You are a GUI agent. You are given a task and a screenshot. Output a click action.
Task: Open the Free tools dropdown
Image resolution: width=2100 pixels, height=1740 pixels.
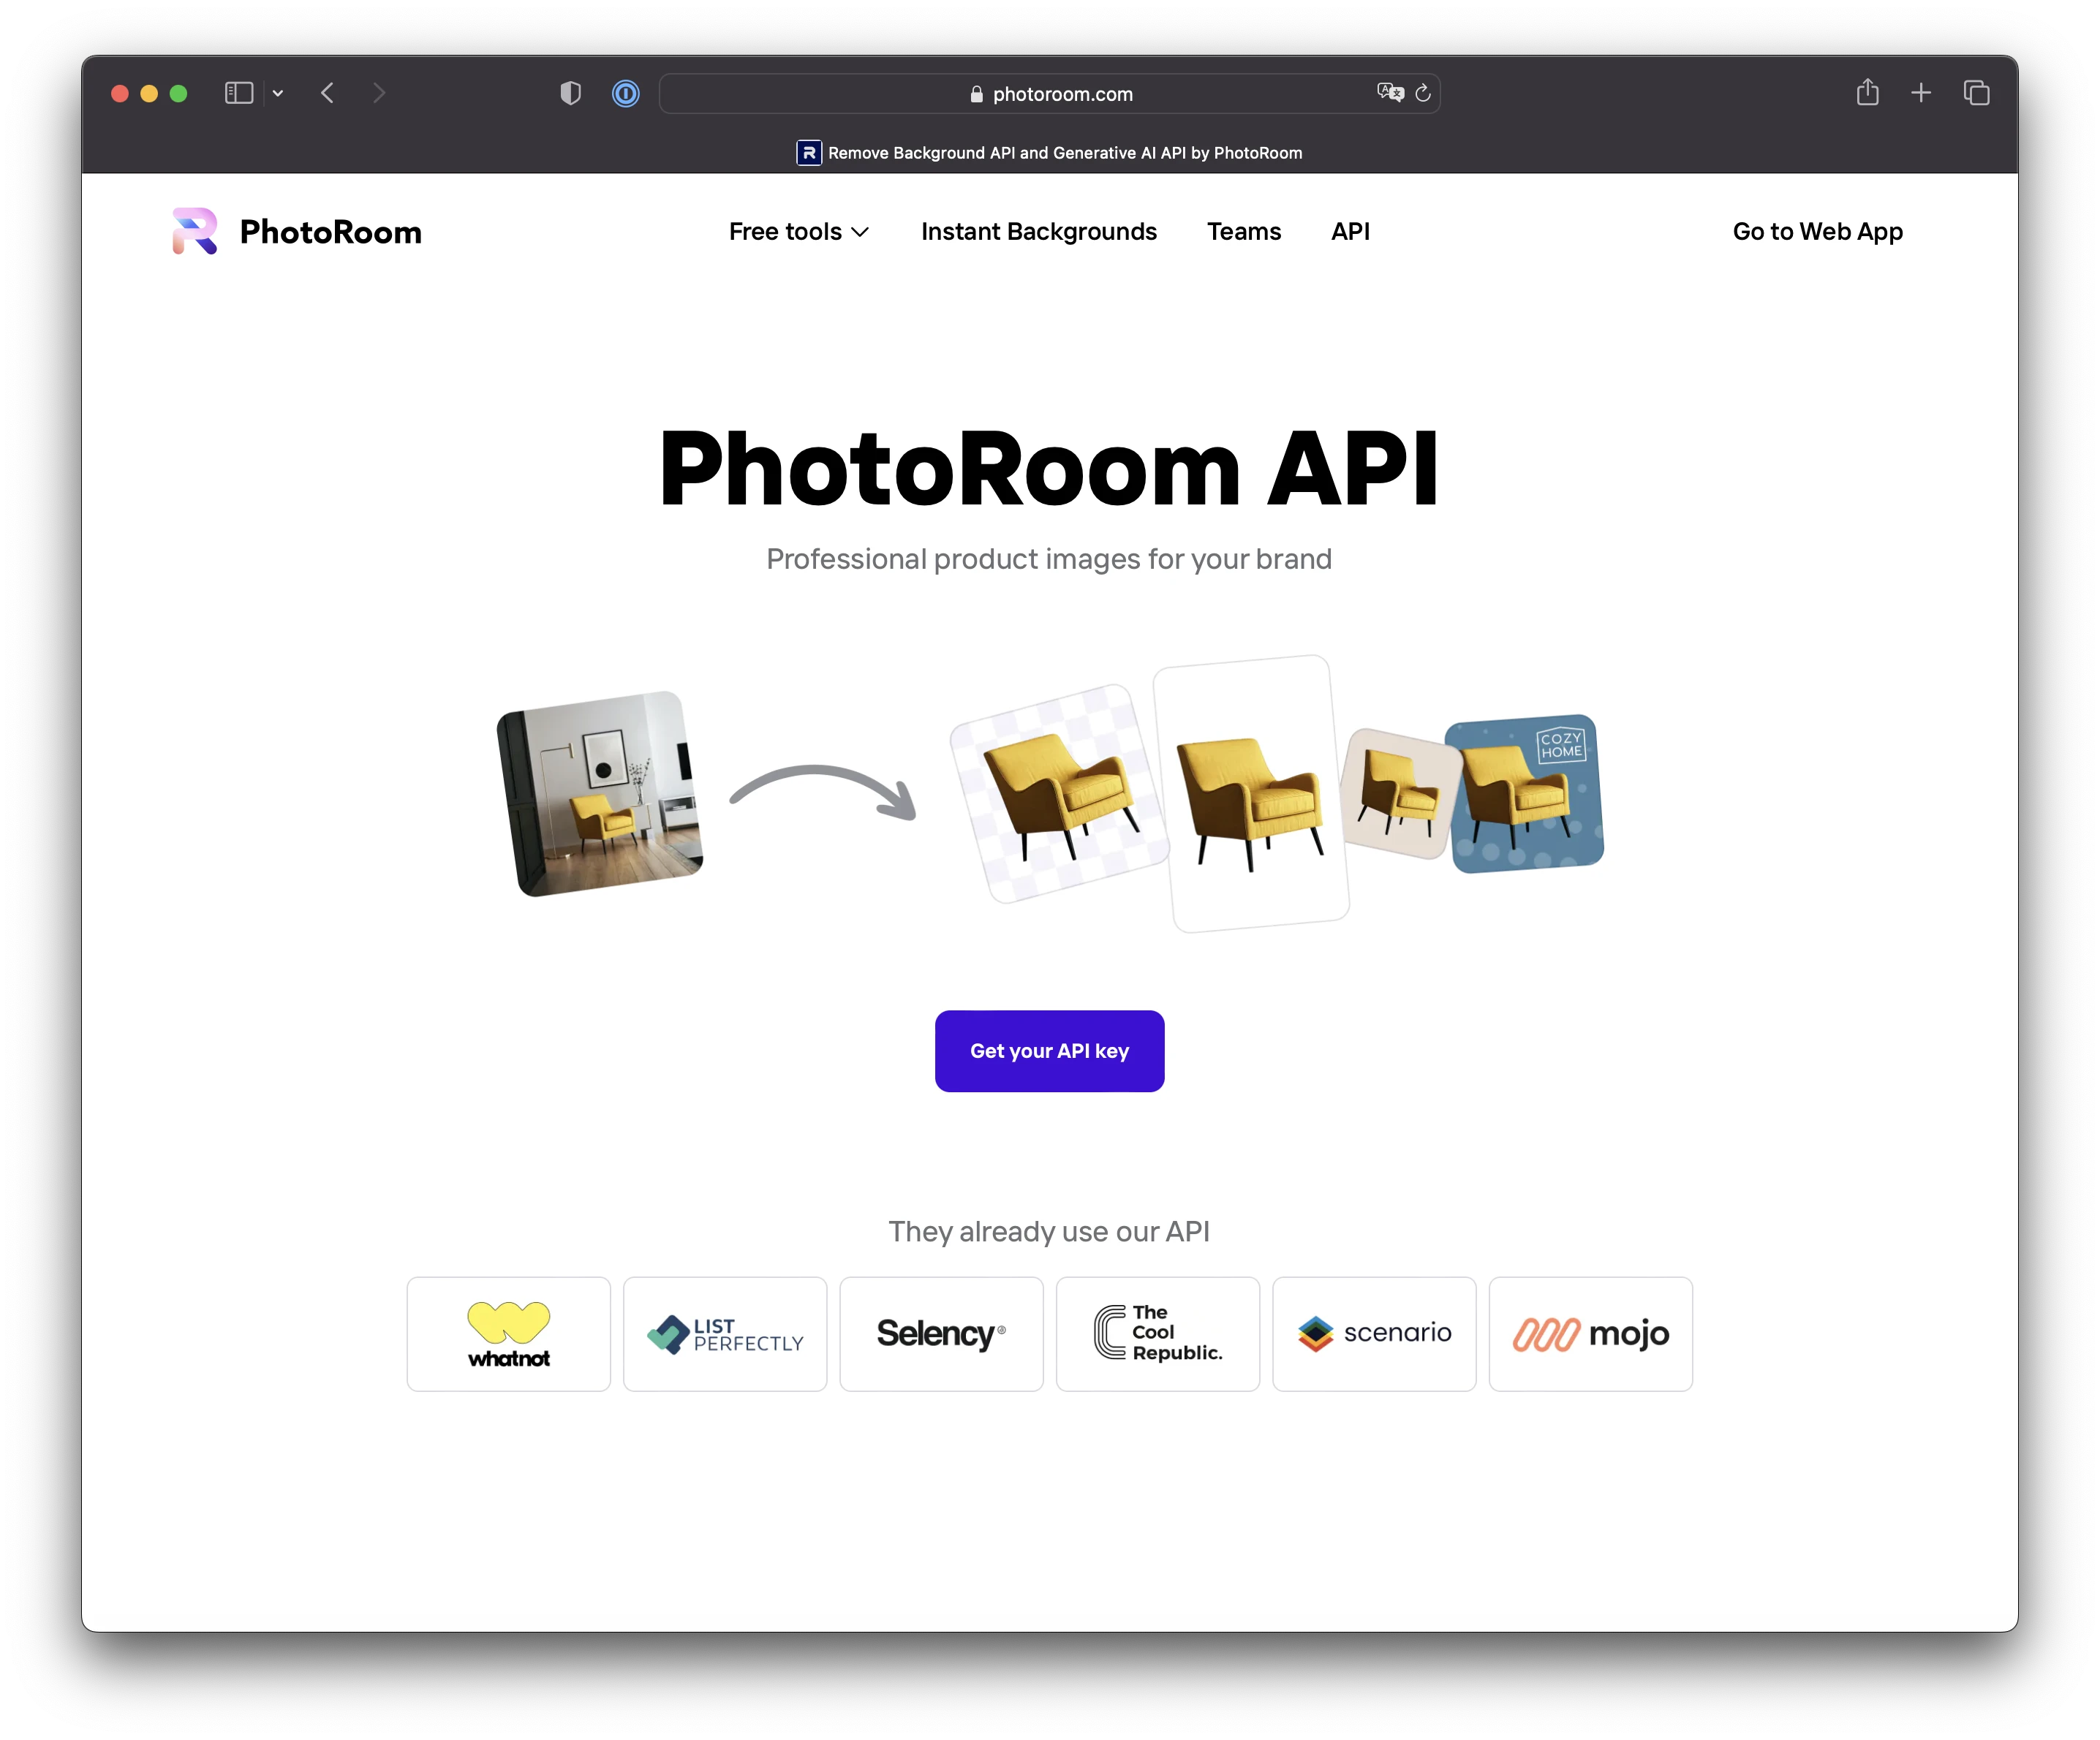coord(799,231)
